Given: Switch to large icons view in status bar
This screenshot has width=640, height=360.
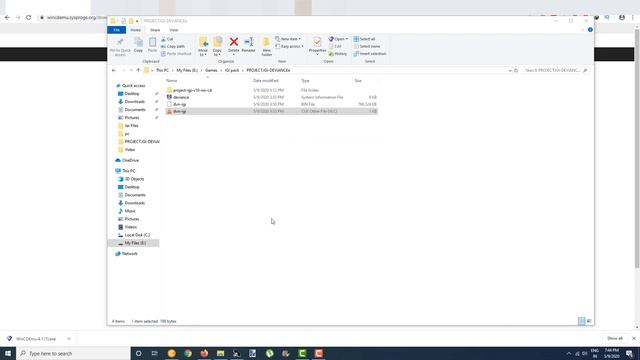Looking at the screenshot, I should (589, 321).
